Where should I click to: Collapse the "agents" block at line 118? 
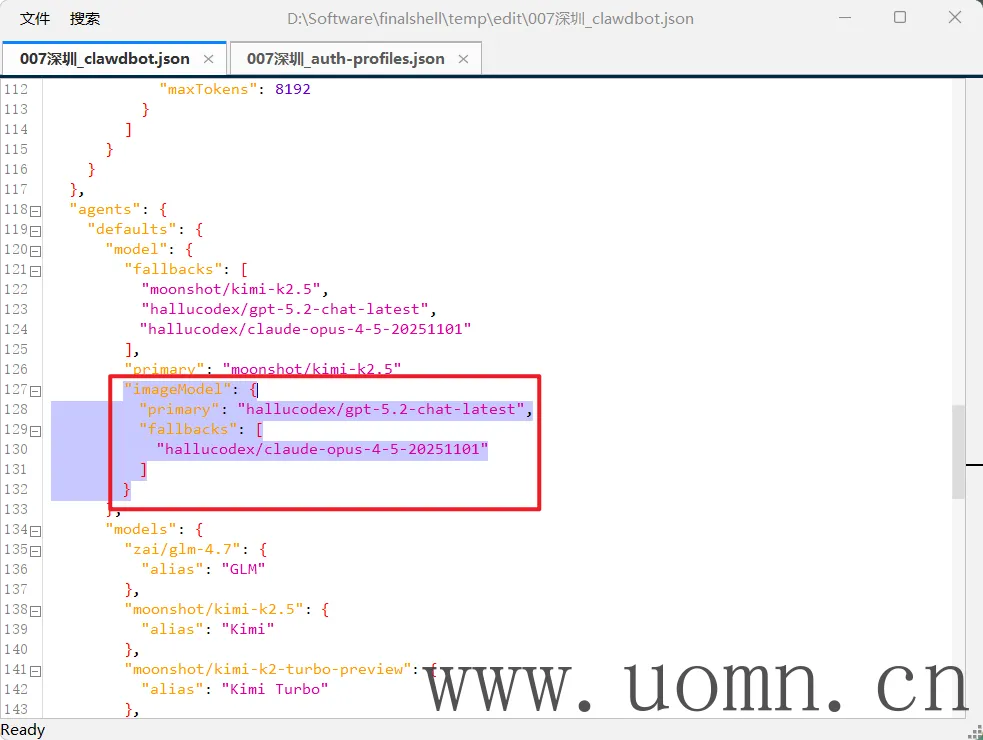[x=36, y=210]
